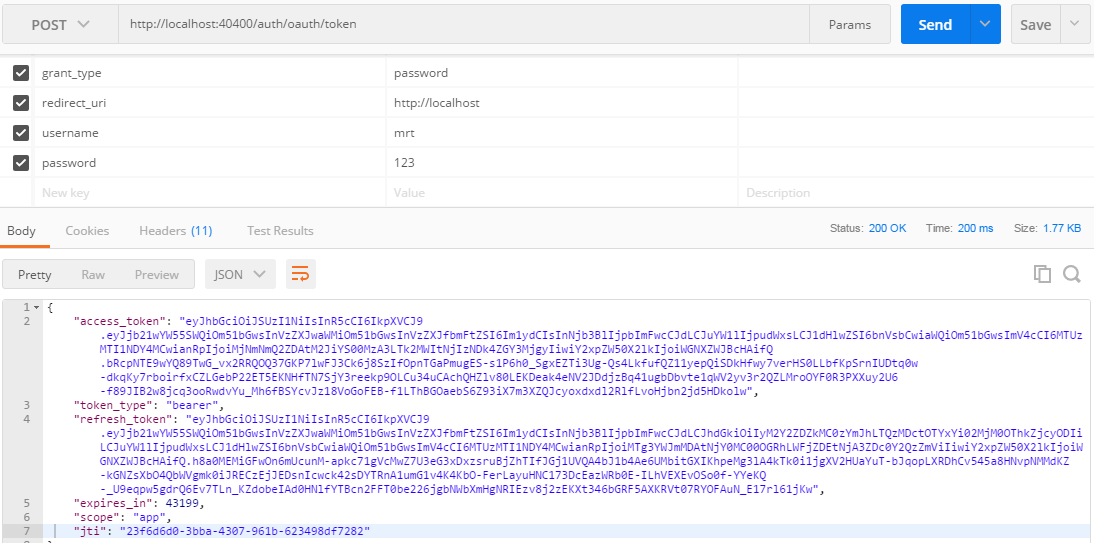This screenshot has width=1094, height=543.
Task: Click the response time '200 ms'
Action: [976, 228]
